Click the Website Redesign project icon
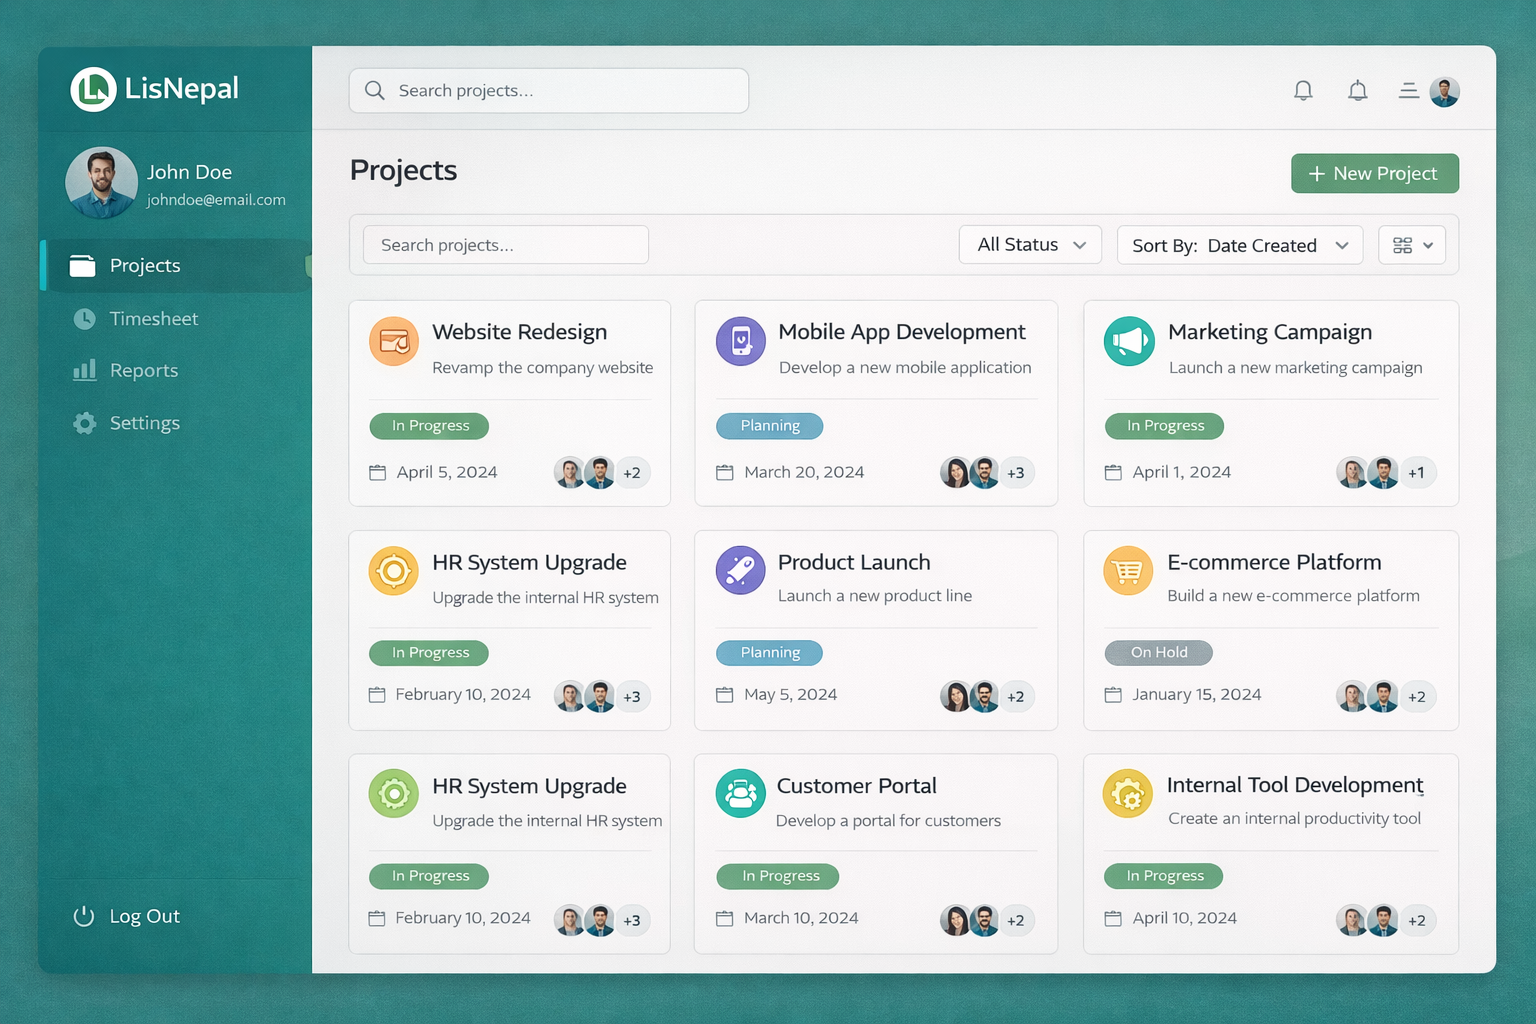 pyautogui.click(x=394, y=341)
